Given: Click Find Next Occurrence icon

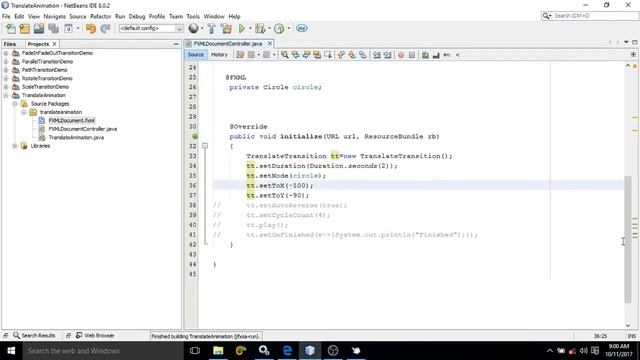Looking at the screenshot, I should point(306,55).
